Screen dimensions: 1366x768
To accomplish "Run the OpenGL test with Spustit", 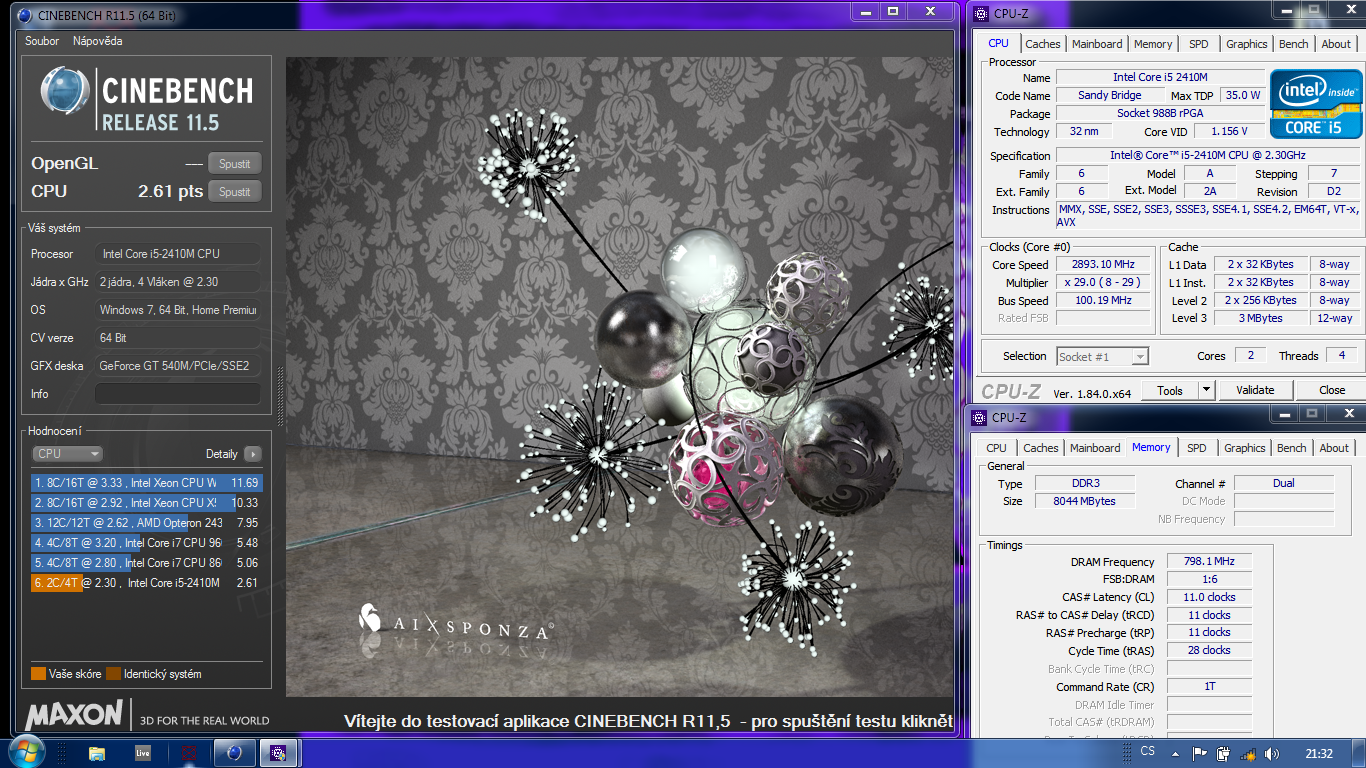I will point(235,164).
